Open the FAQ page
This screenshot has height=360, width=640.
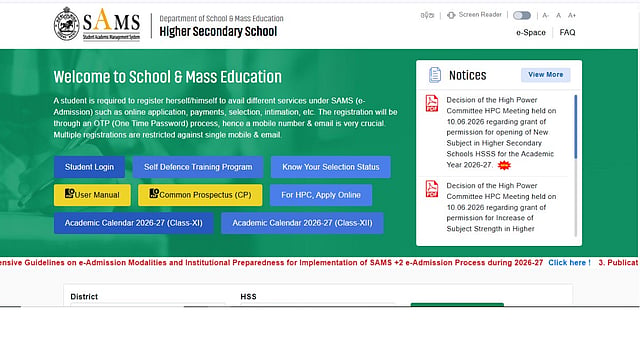[x=567, y=32]
